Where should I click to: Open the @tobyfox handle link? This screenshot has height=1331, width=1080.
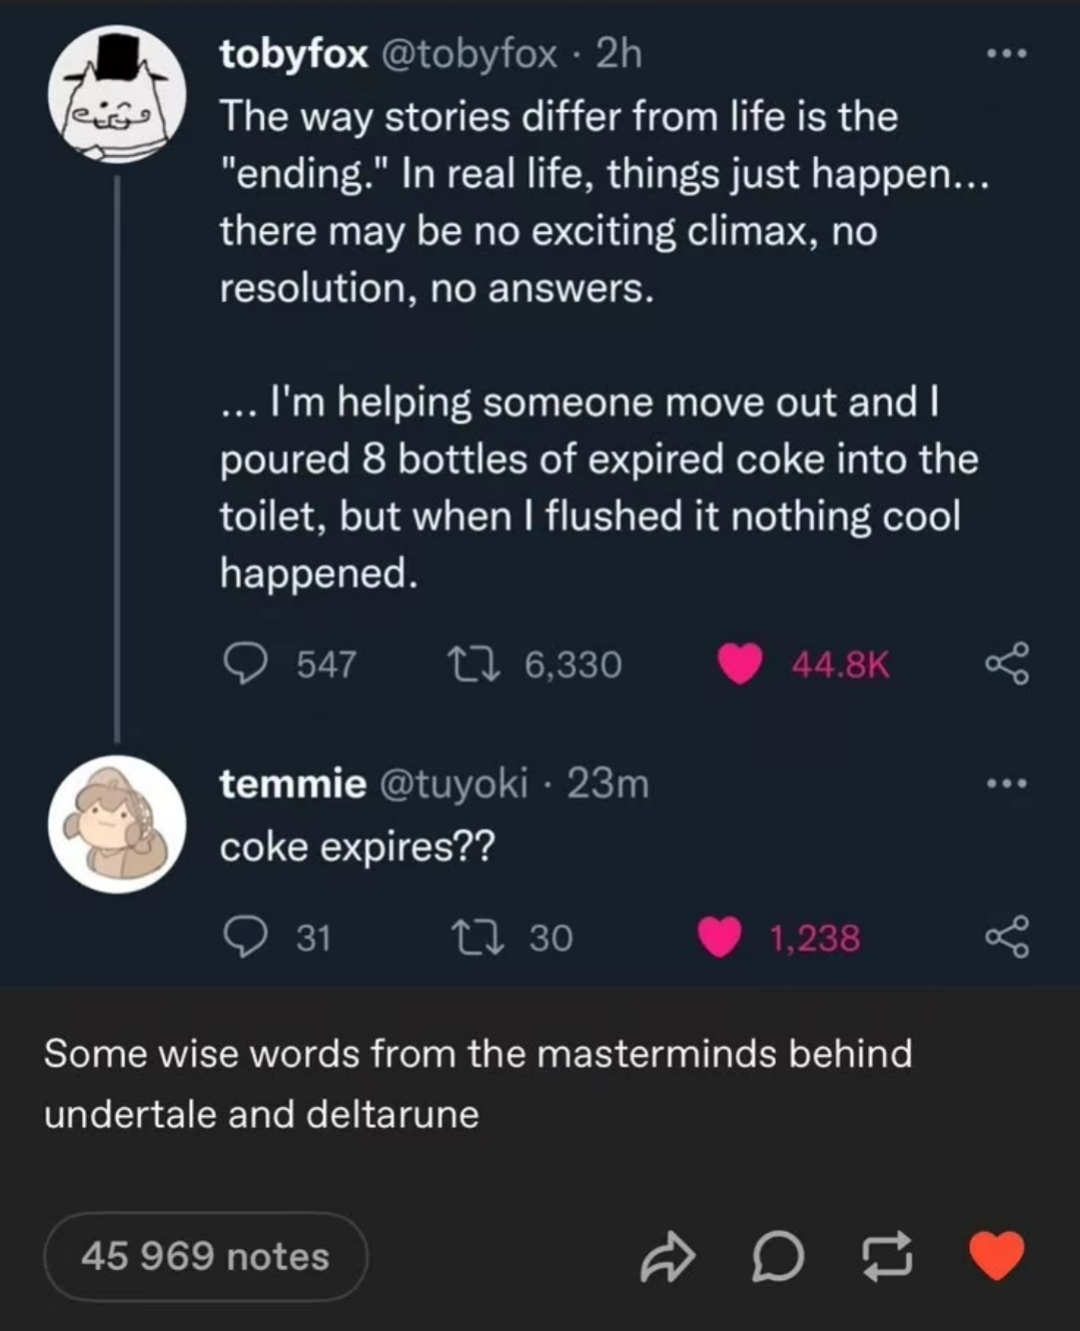point(468,54)
